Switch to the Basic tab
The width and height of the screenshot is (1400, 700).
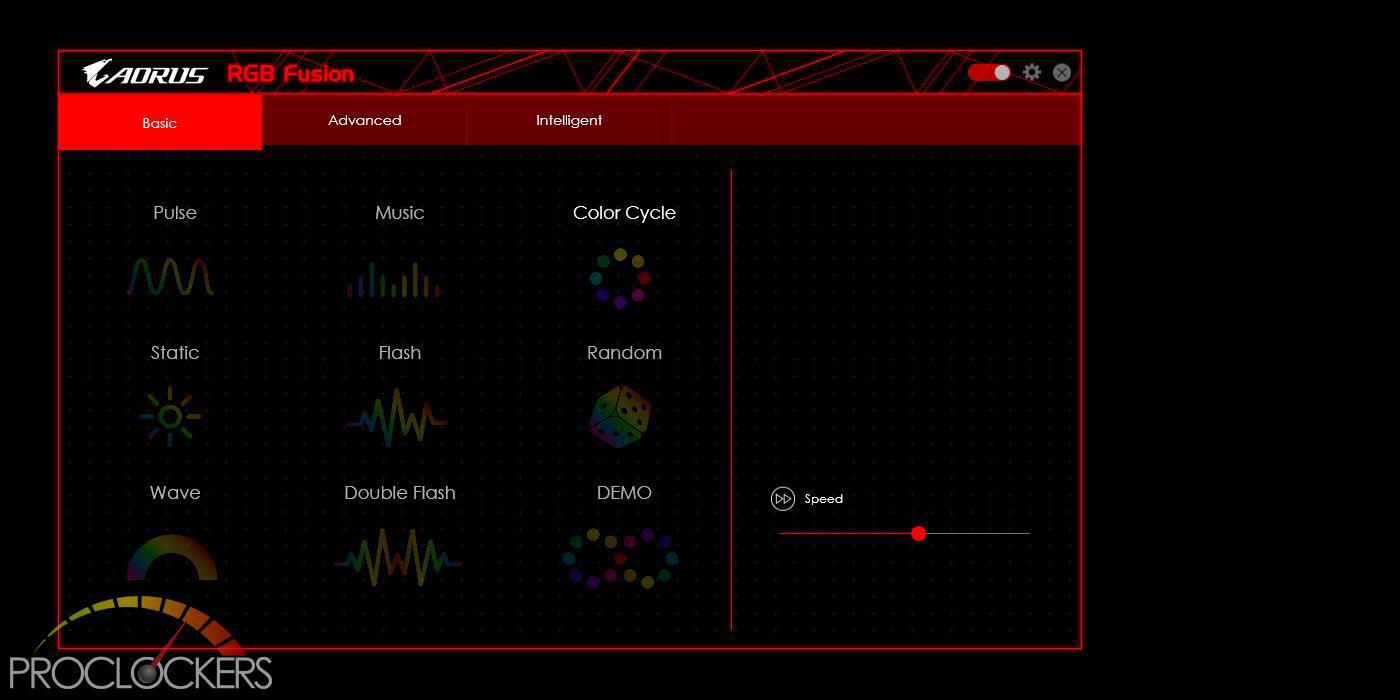pos(160,122)
